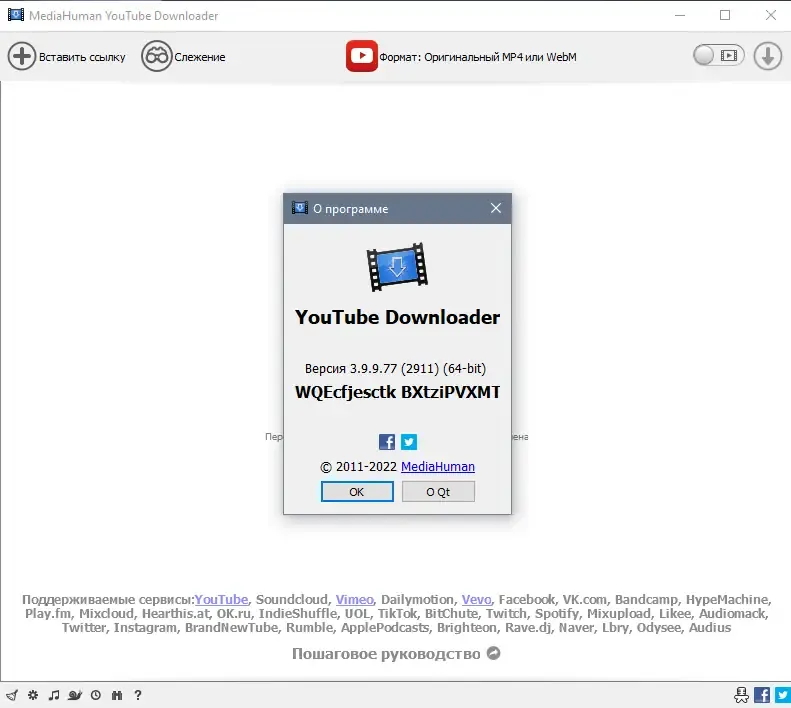Open Facebook icon in bottom status bar
791x708 pixels.
point(762,695)
